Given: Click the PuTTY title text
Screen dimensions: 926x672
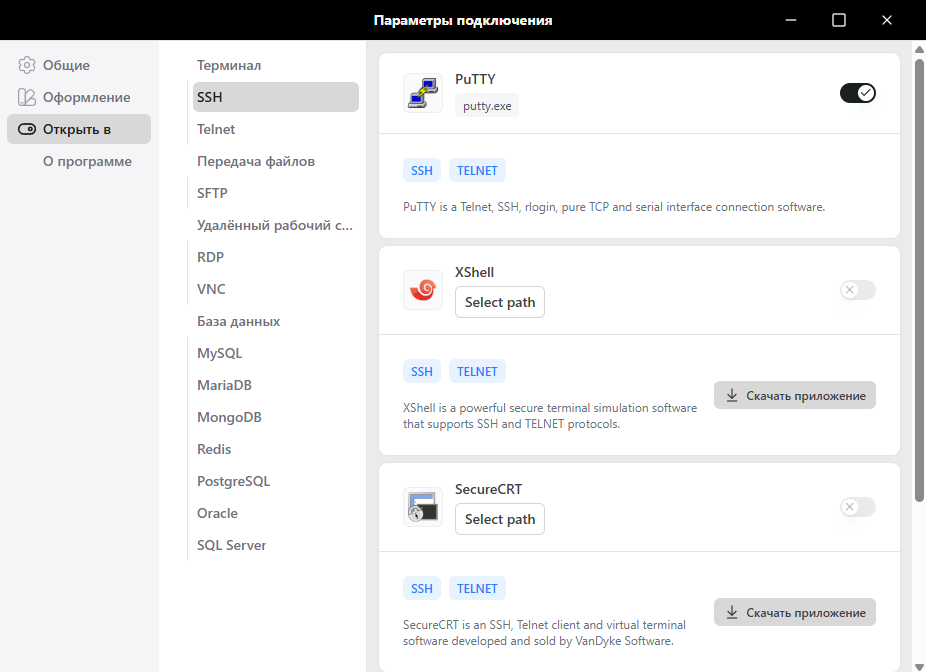Looking at the screenshot, I should tap(475, 79).
